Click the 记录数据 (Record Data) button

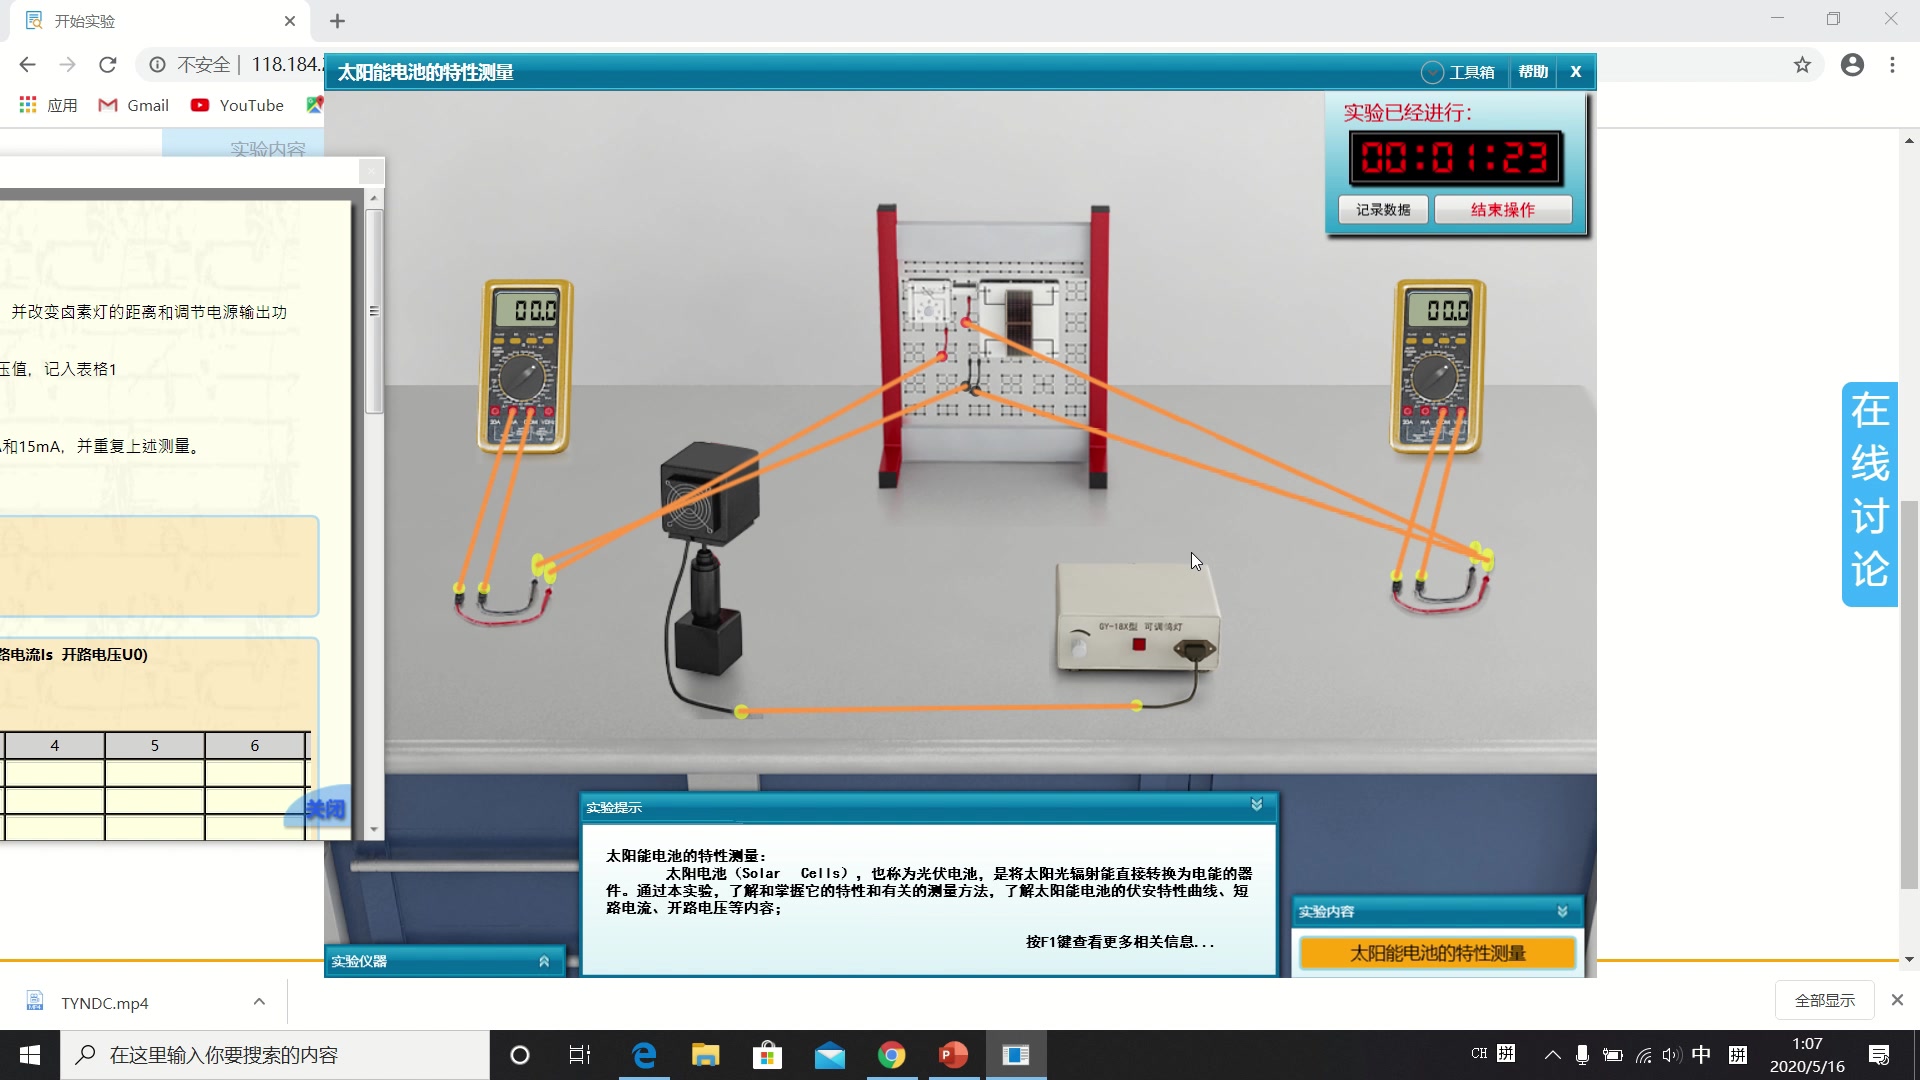pyautogui.click(x=1383, y=210)
